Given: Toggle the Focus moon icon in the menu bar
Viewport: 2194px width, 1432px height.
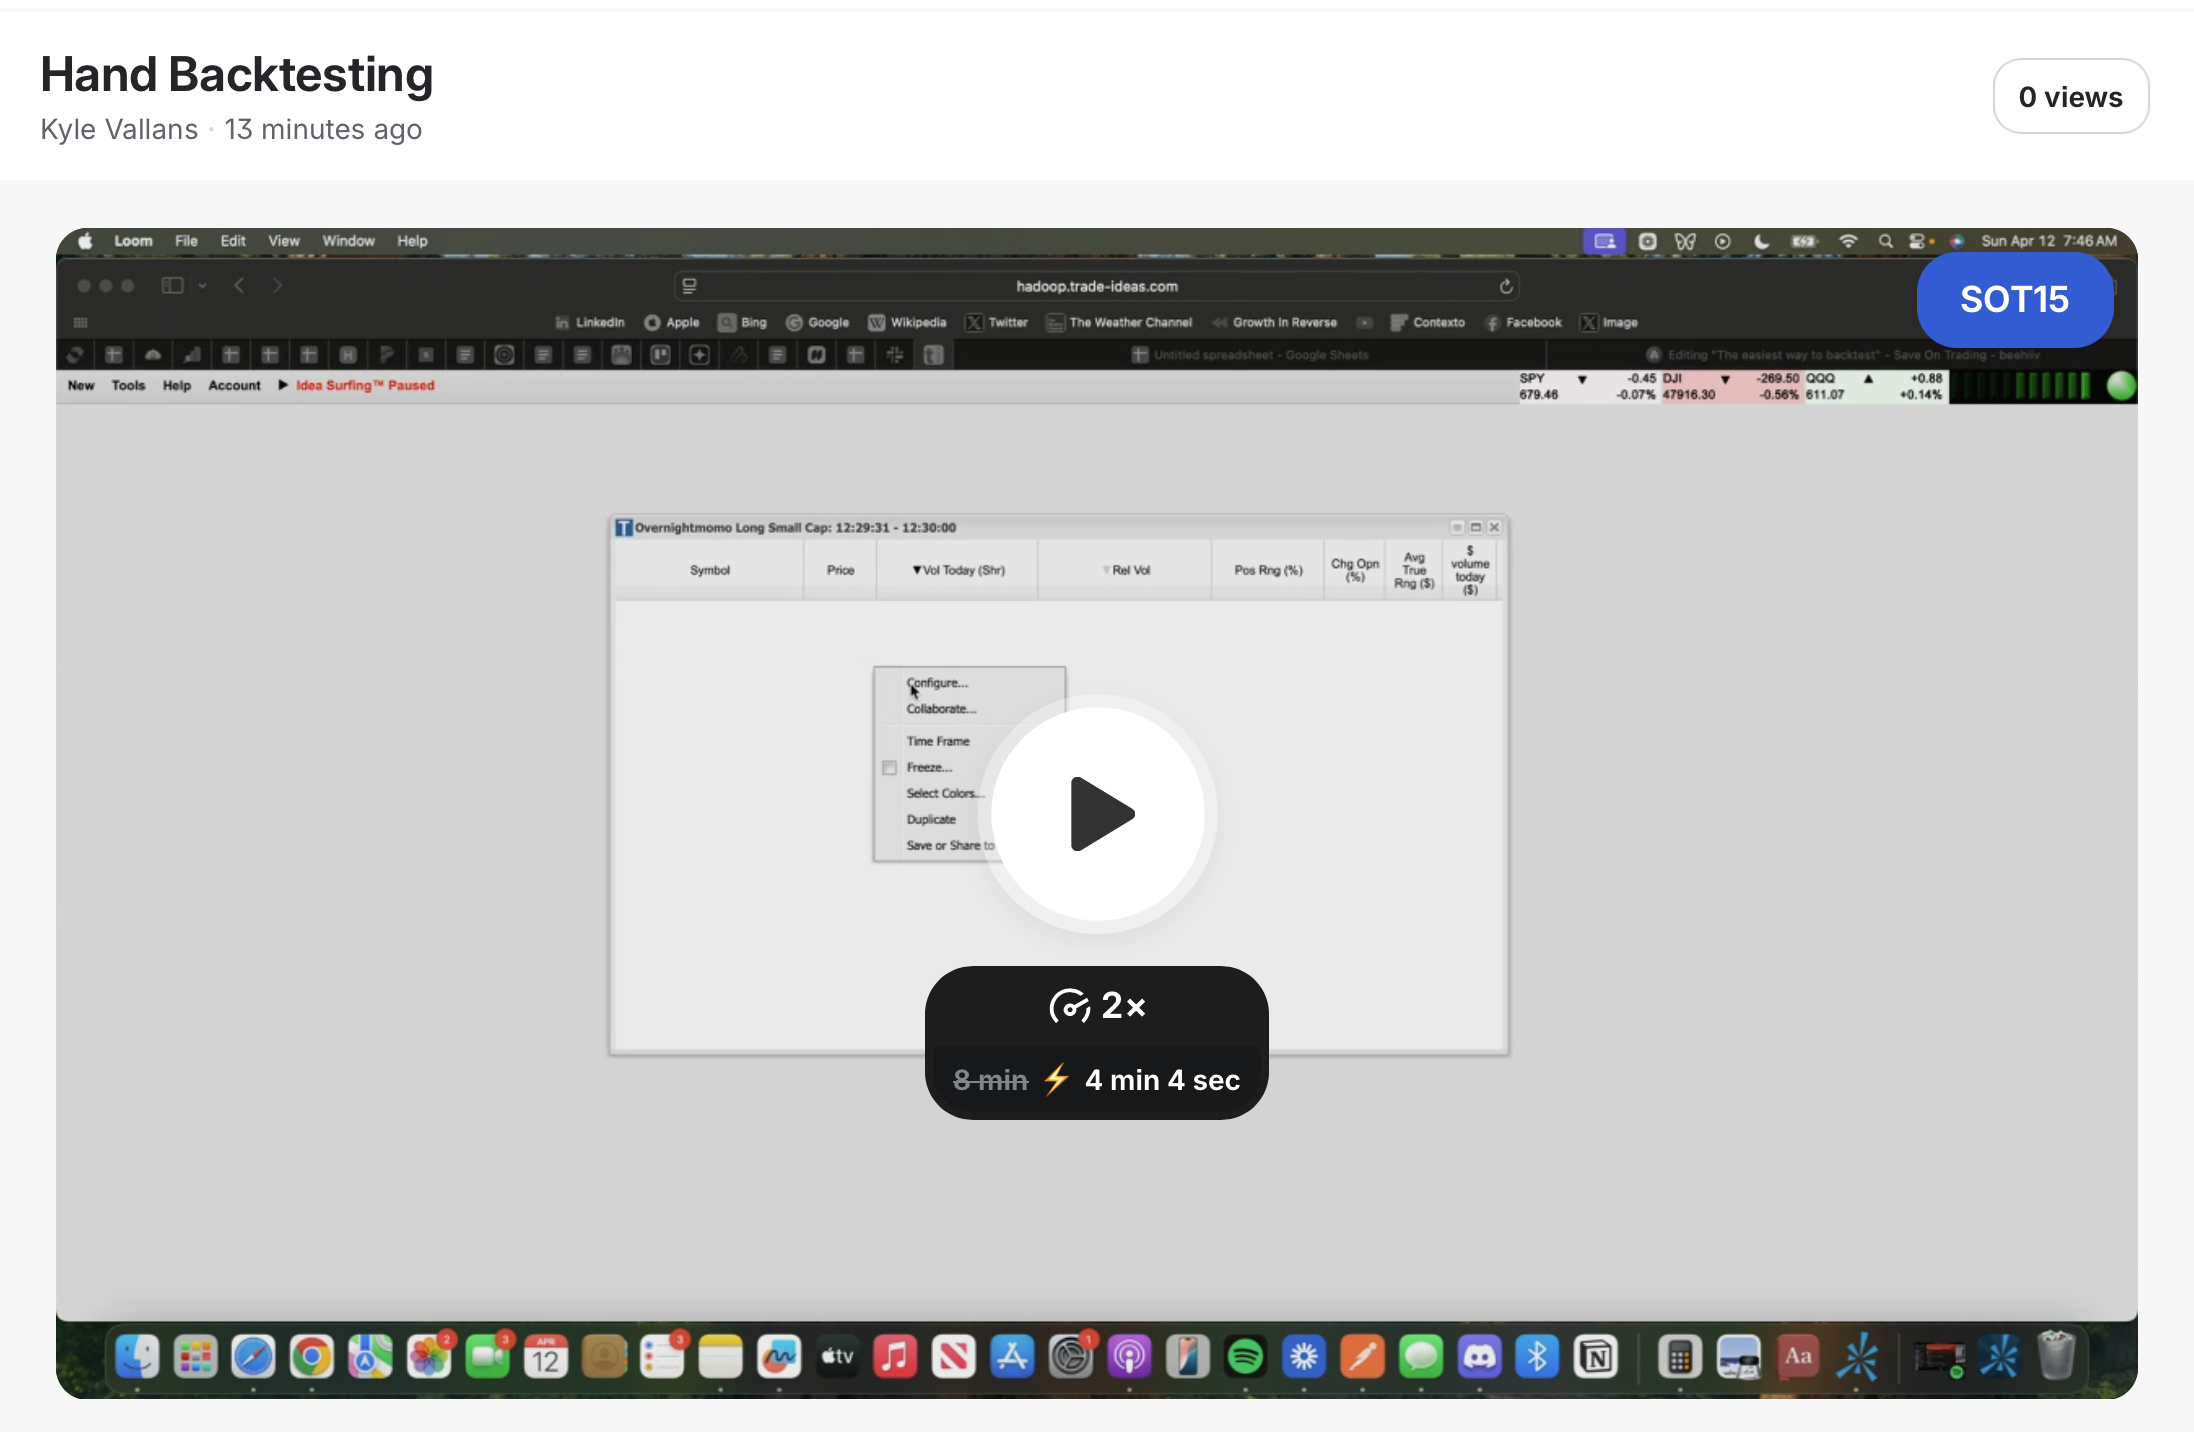Looking at the screenshot, I should point(1761,241).
